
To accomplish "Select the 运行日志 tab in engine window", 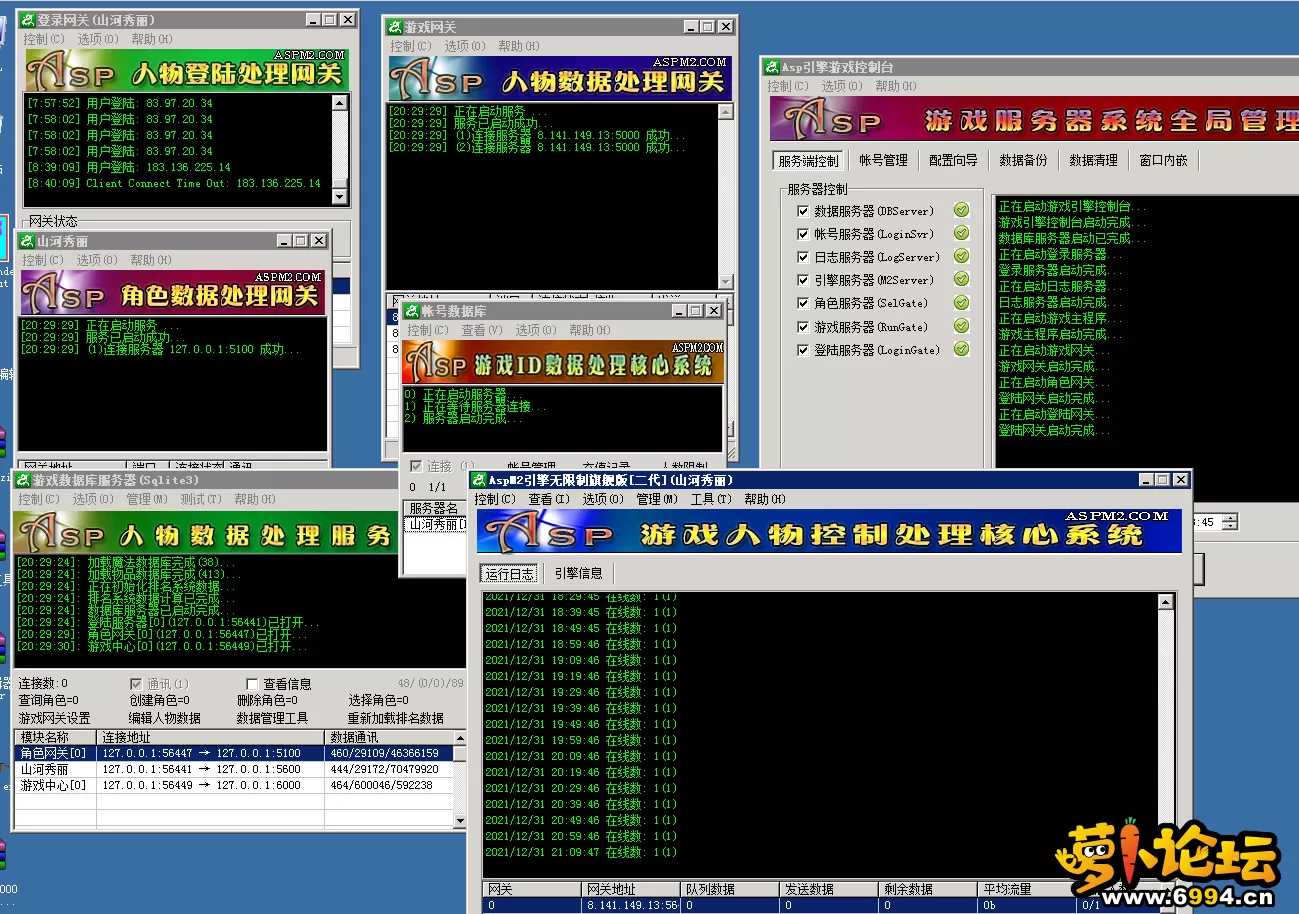I will 510,574.
